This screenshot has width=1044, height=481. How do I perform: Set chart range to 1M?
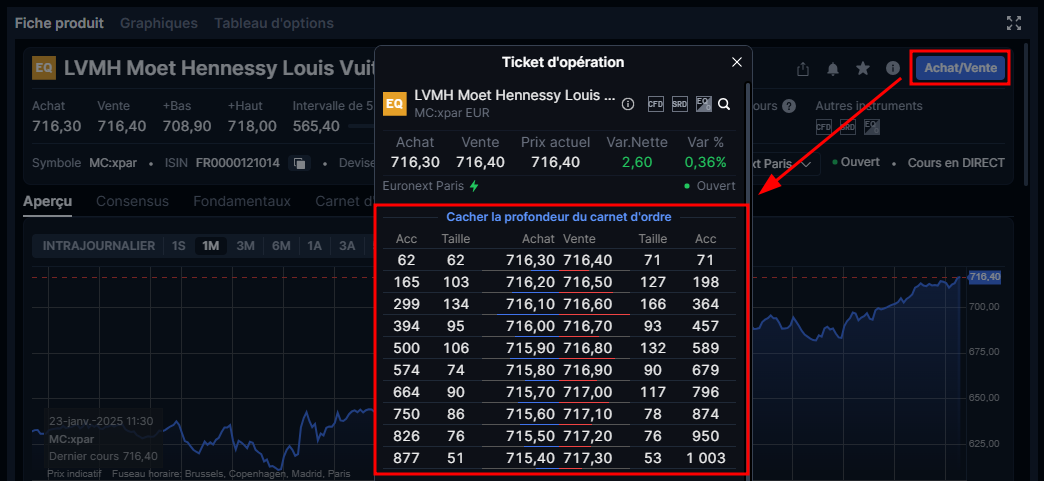pyautogui.click(x=210, y=246)
